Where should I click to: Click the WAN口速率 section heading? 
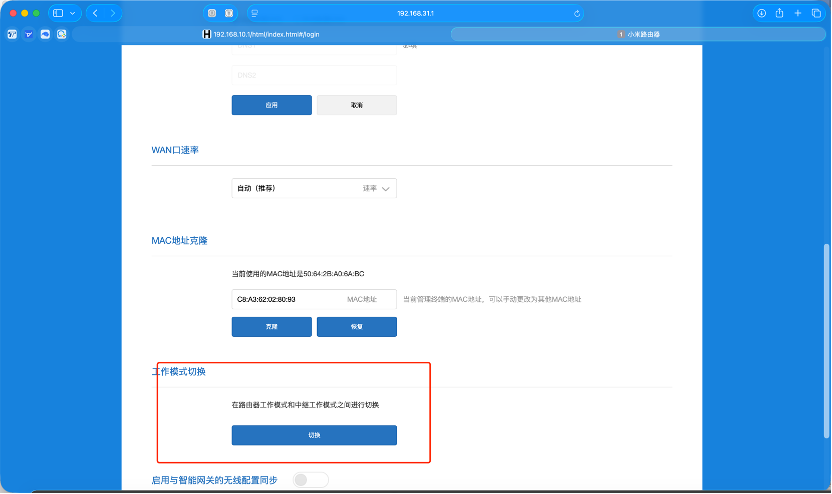click(x=175, y=150)
